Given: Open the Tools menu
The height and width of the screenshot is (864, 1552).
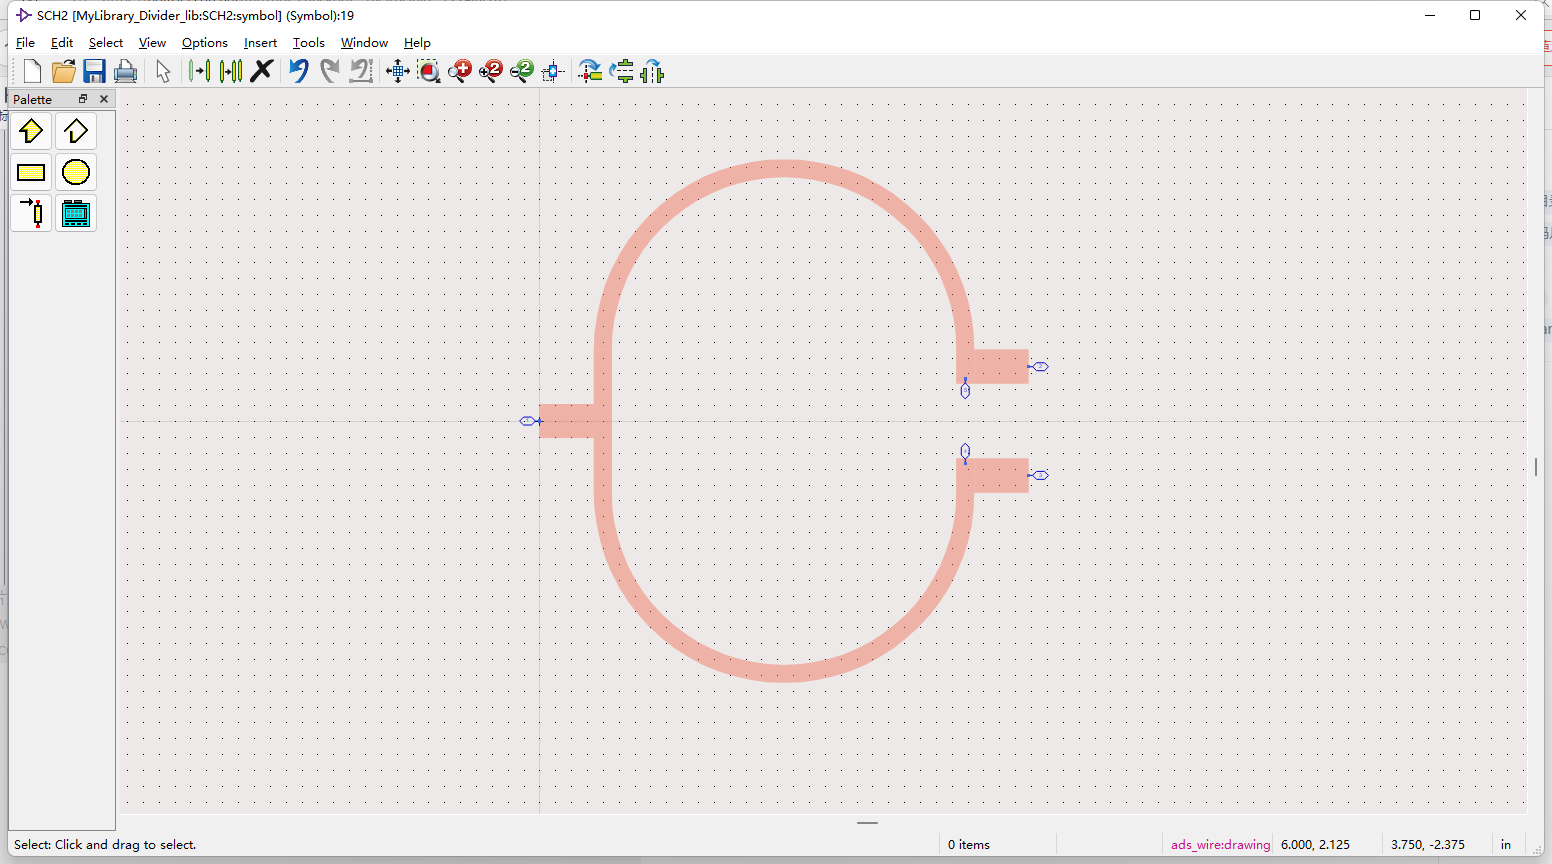Looking at the screenshot, I should coord(309,43).
